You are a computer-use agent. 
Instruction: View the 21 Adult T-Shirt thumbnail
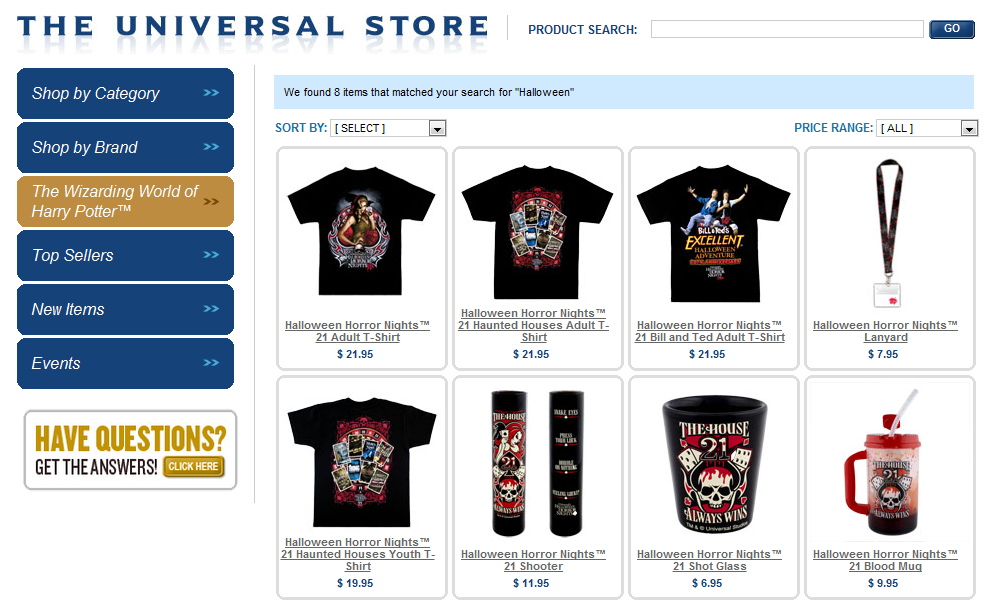click(x=361, y=231)
